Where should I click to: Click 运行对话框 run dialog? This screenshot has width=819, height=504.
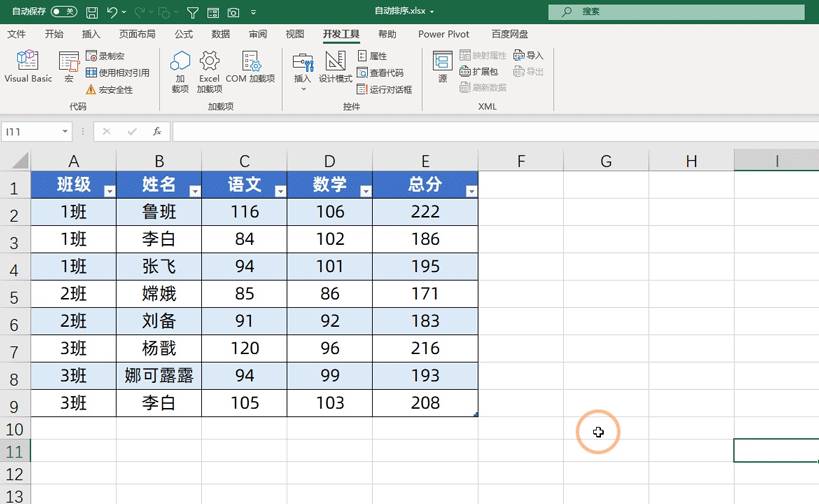384,90
